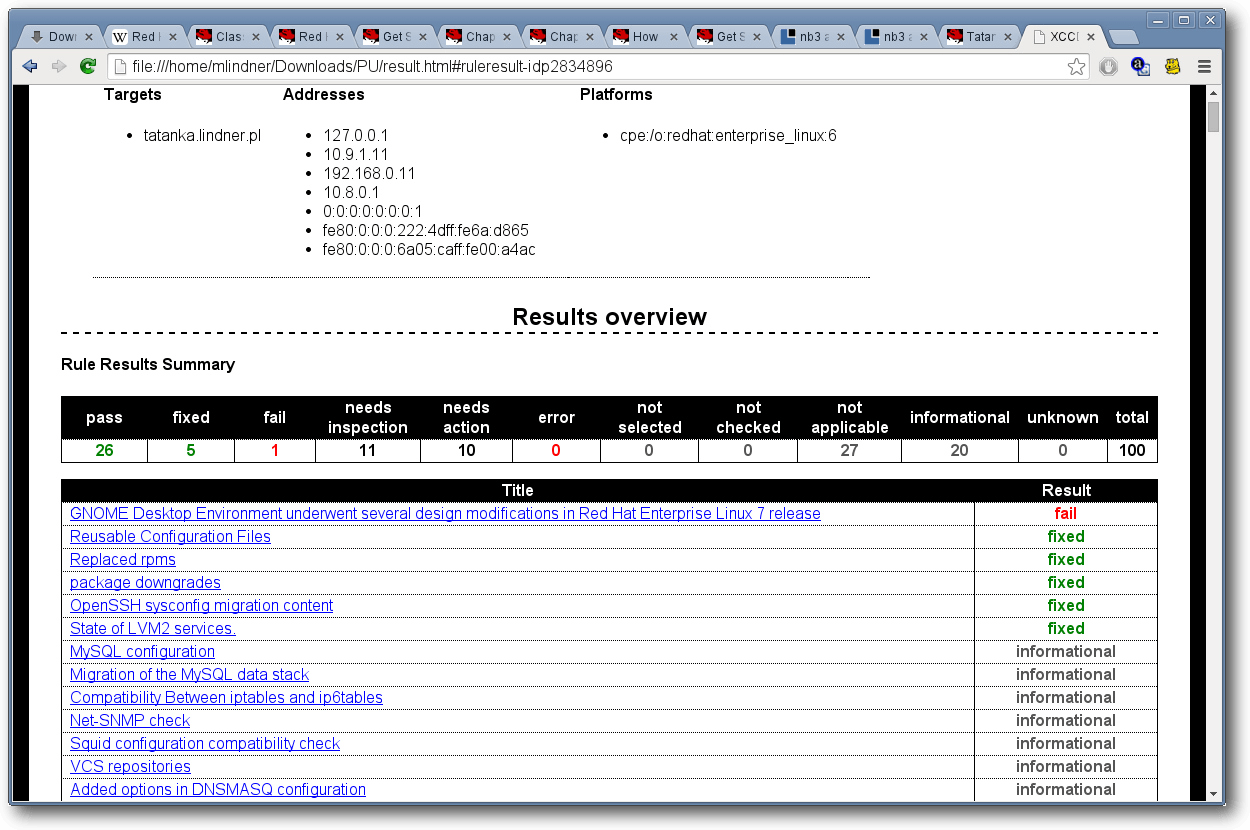
Task: Open Migration of the MySQL data stack link
Action: click(x=189, y=675)
